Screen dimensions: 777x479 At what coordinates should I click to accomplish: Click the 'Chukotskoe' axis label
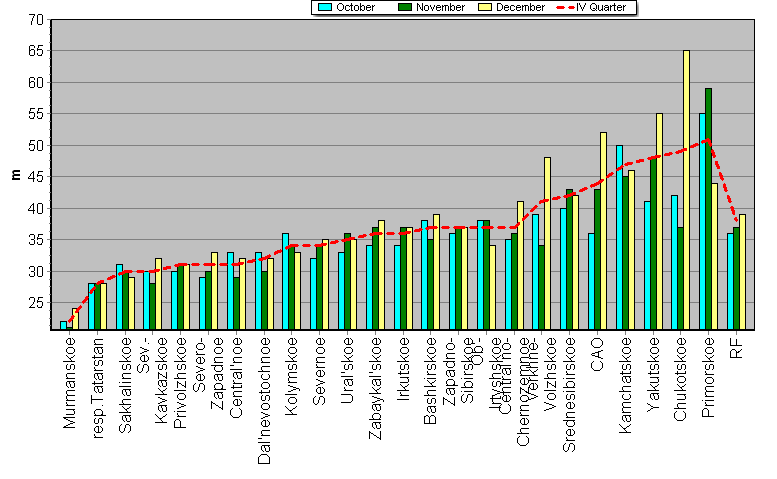tap(680, 379)
